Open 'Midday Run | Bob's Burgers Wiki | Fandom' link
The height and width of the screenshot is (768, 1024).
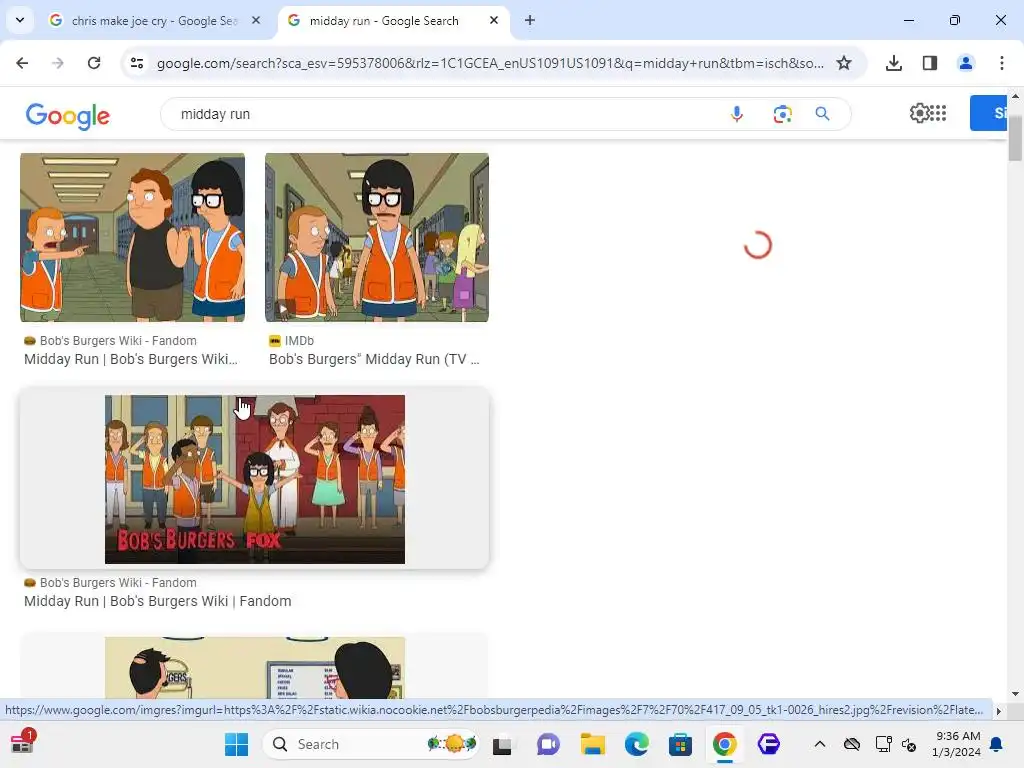[157, 601]
